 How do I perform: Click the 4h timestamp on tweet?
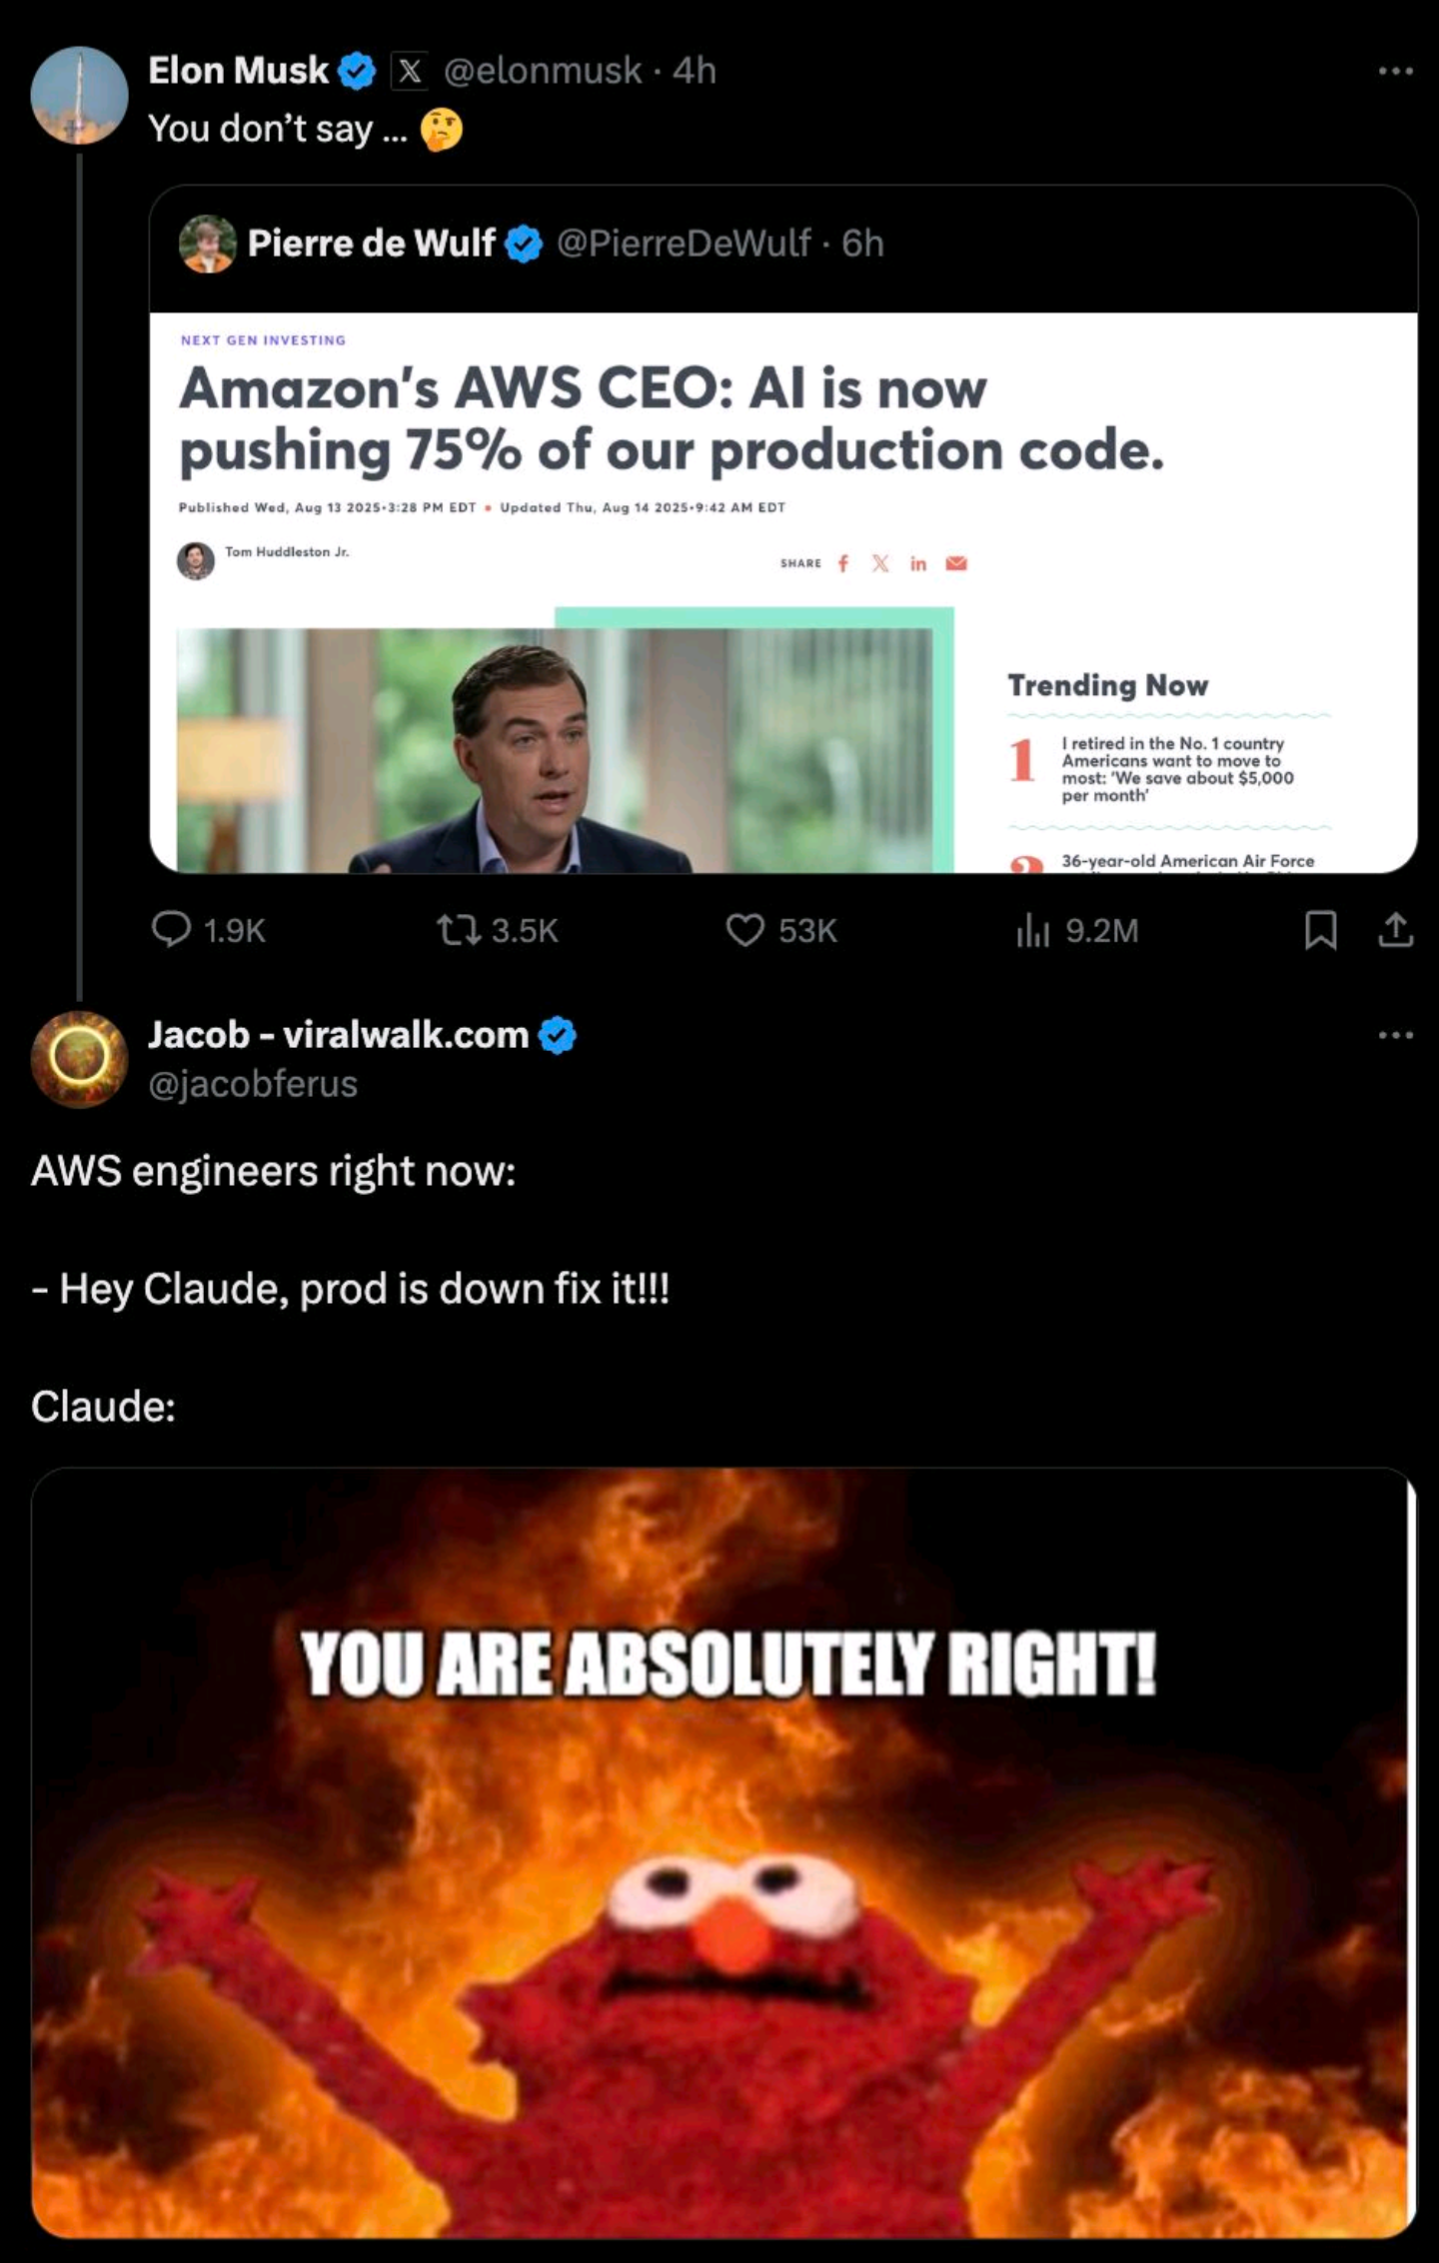695,71
